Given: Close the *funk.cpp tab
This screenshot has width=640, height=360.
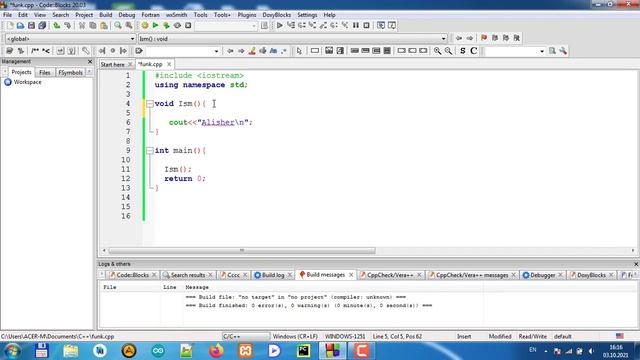Looking at the screenshot, I should 169,64.
